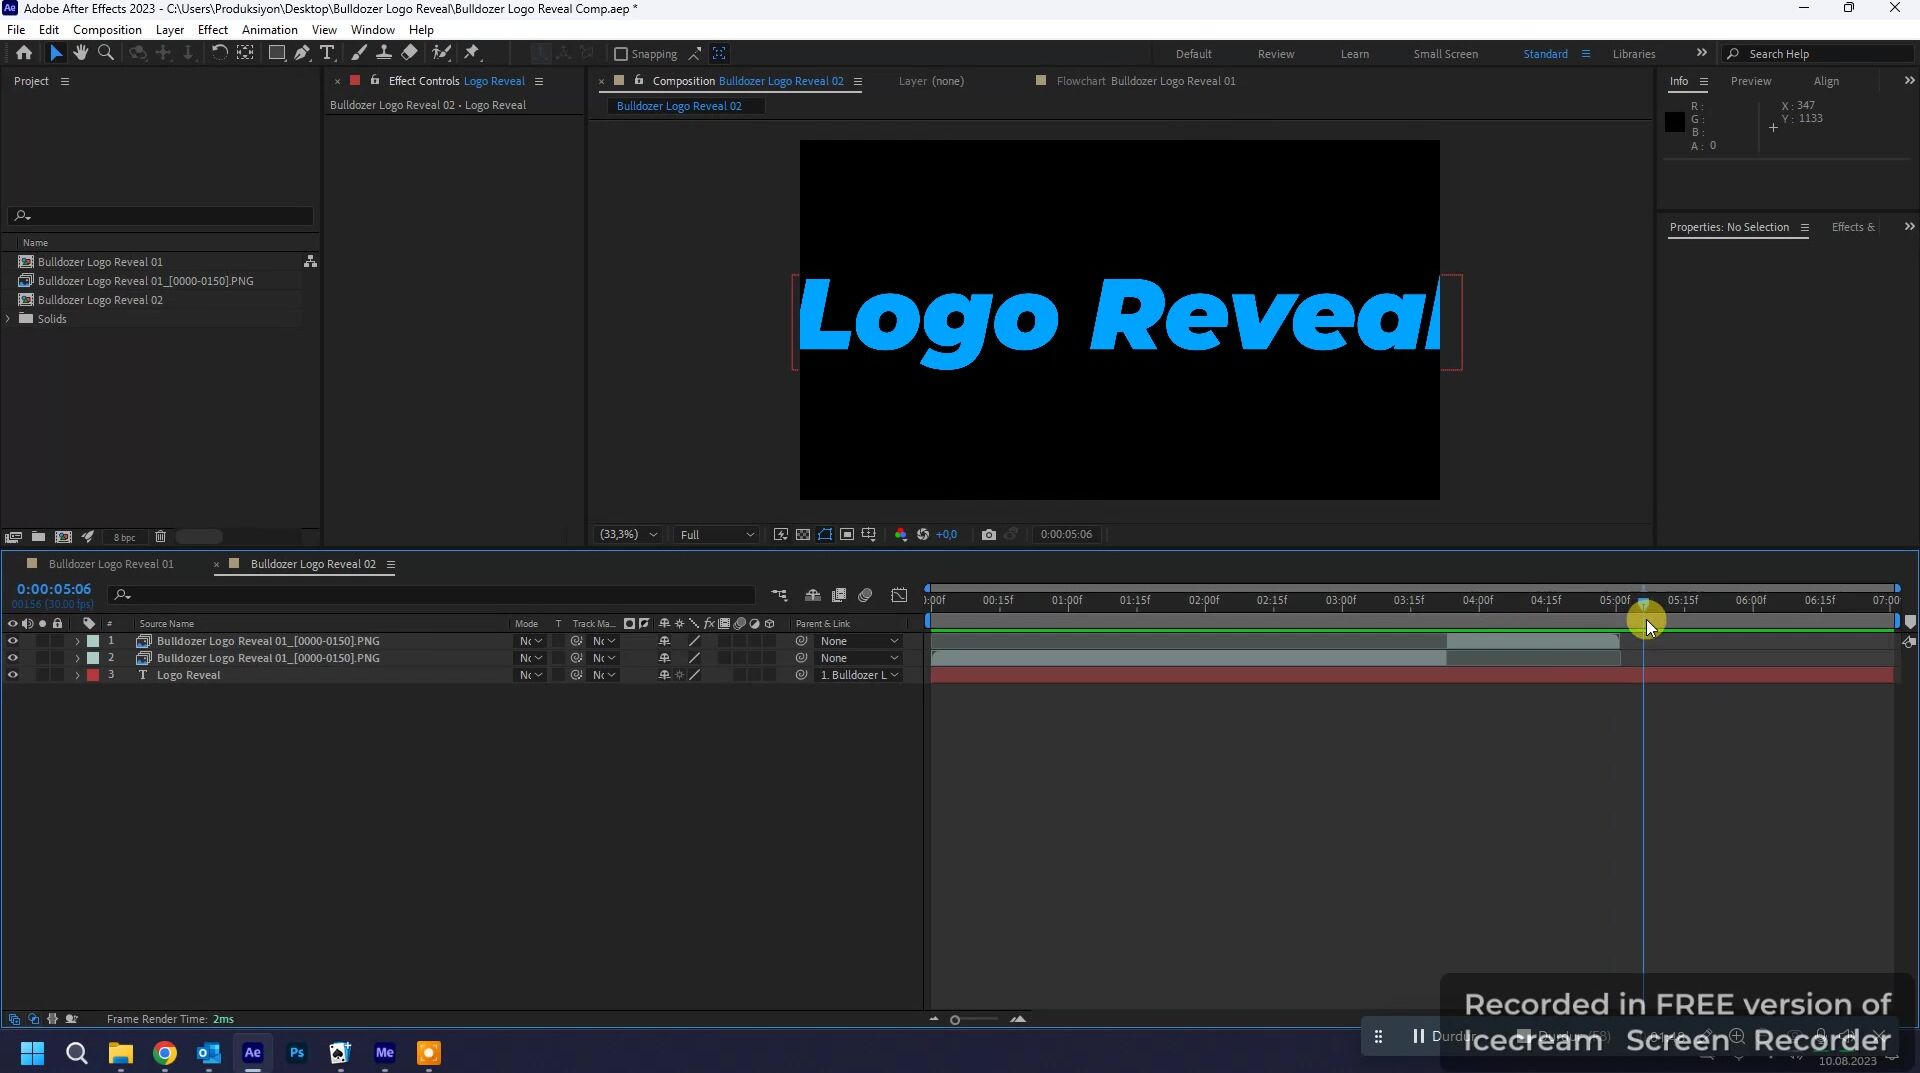Hide layer 2 using its eye icon
This screenshot has width=1920, height=1073.
(13, 658)
